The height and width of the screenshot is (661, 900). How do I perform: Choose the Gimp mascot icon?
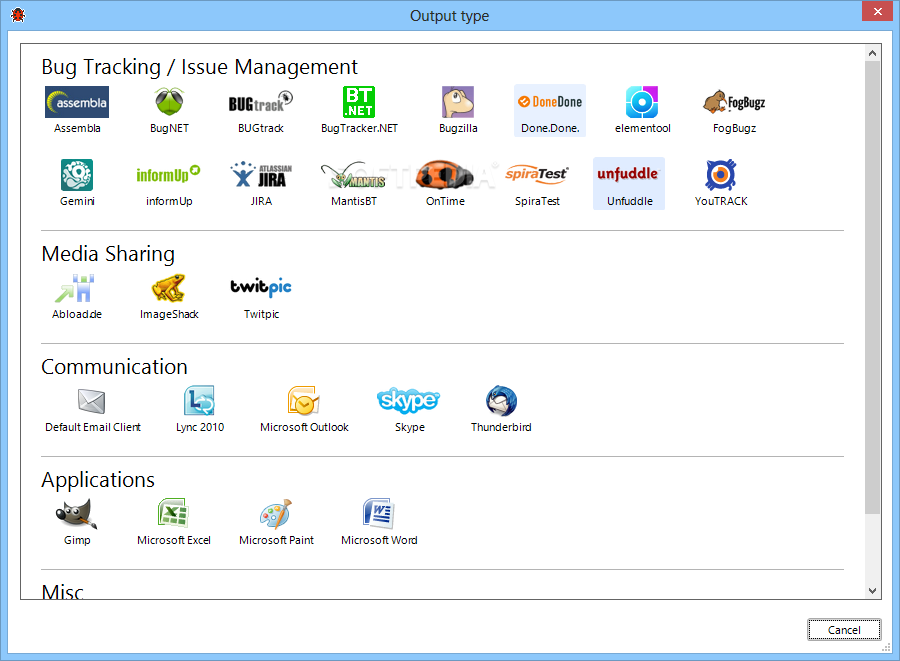[77, 514]
